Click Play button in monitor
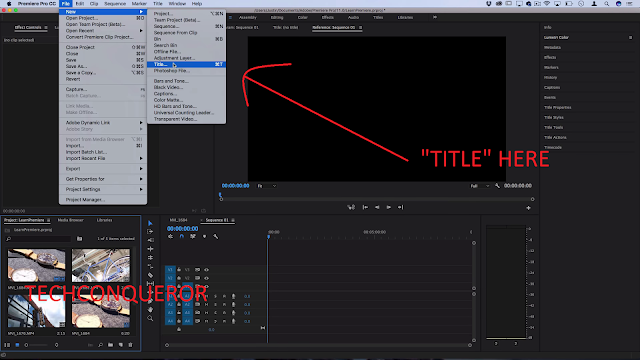The width and height of the screenshot is (640, 360). 389,207
